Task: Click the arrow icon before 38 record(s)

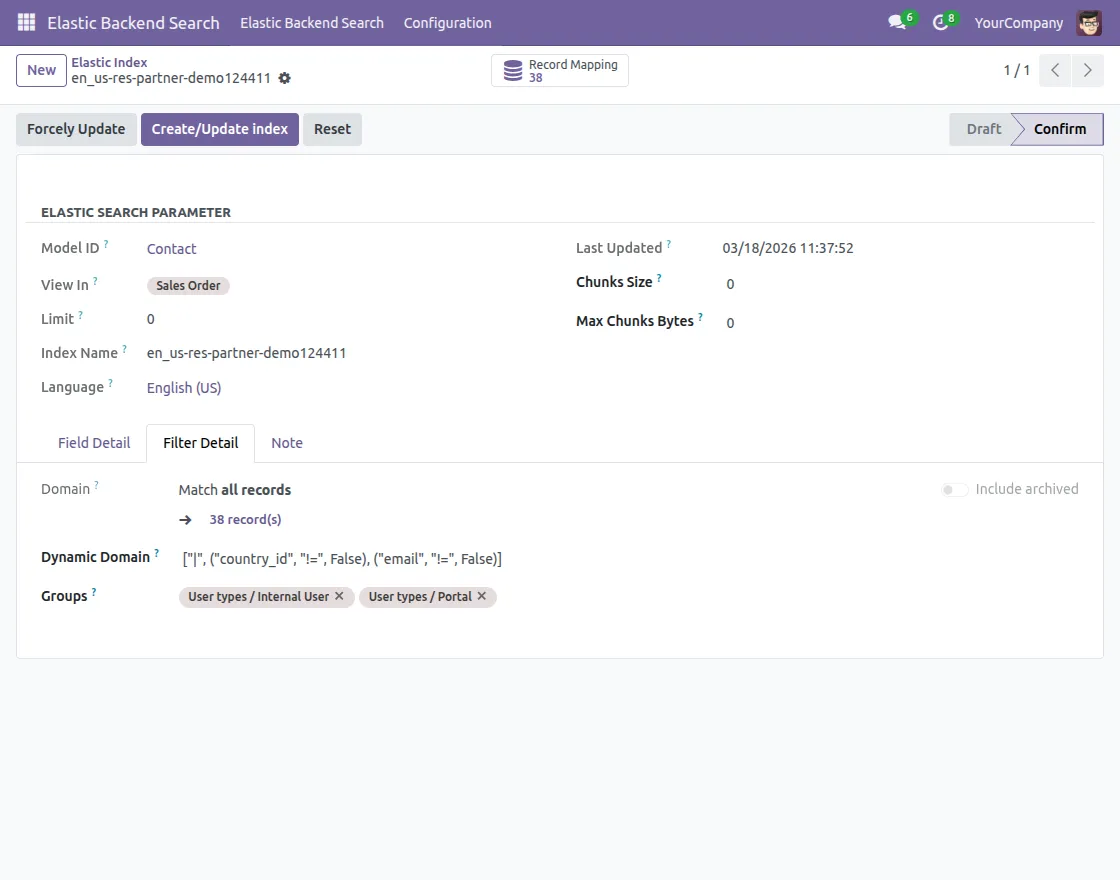Action: 186,520
